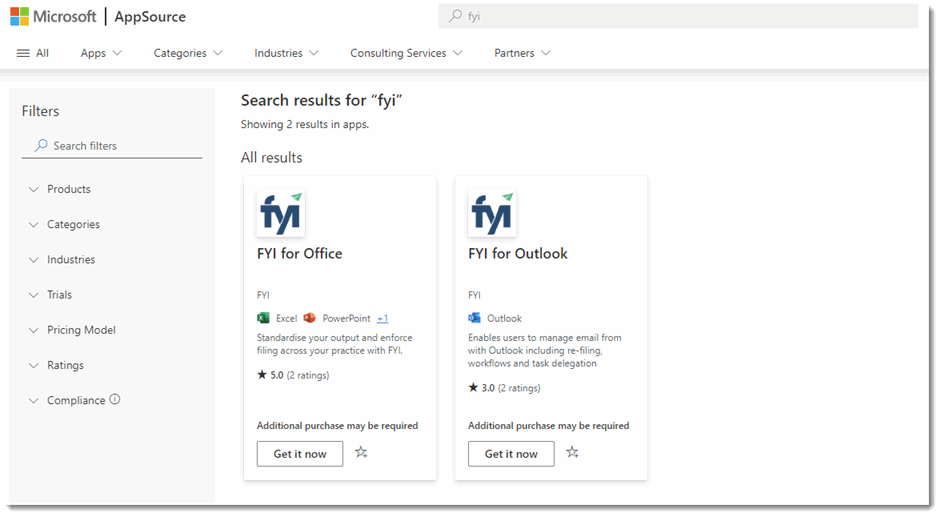
Task: Click Get it now for FYI for Office
Action: (x=300, y=454)
